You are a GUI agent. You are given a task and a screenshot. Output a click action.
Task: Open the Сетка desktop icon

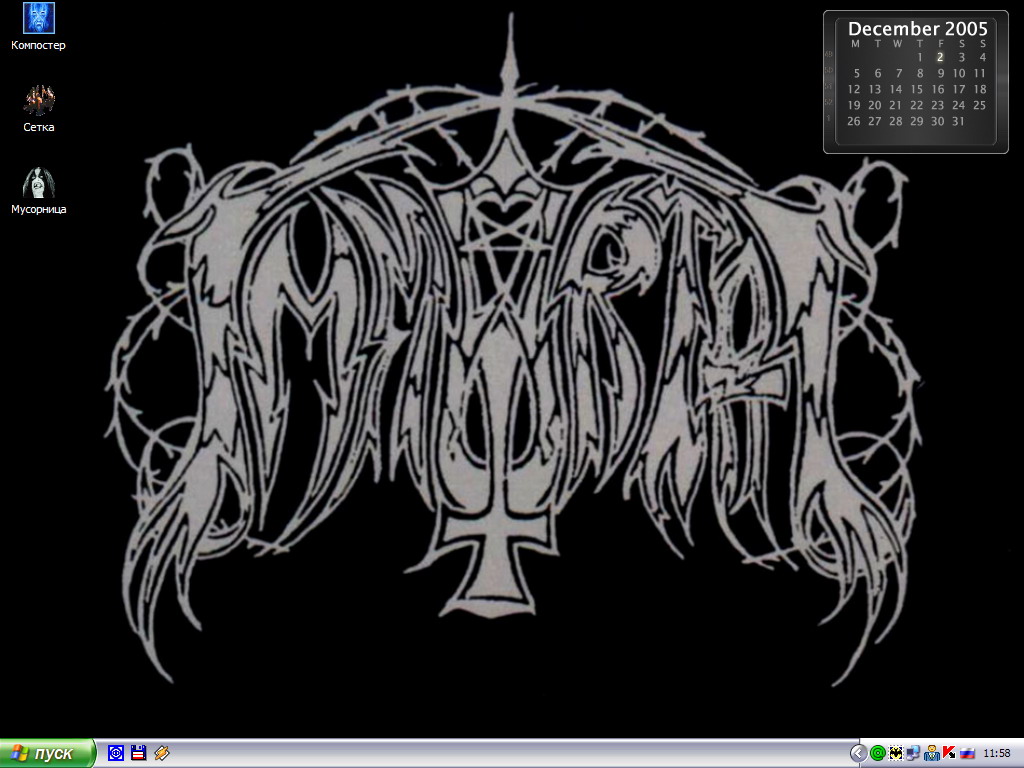click(39, 109)
